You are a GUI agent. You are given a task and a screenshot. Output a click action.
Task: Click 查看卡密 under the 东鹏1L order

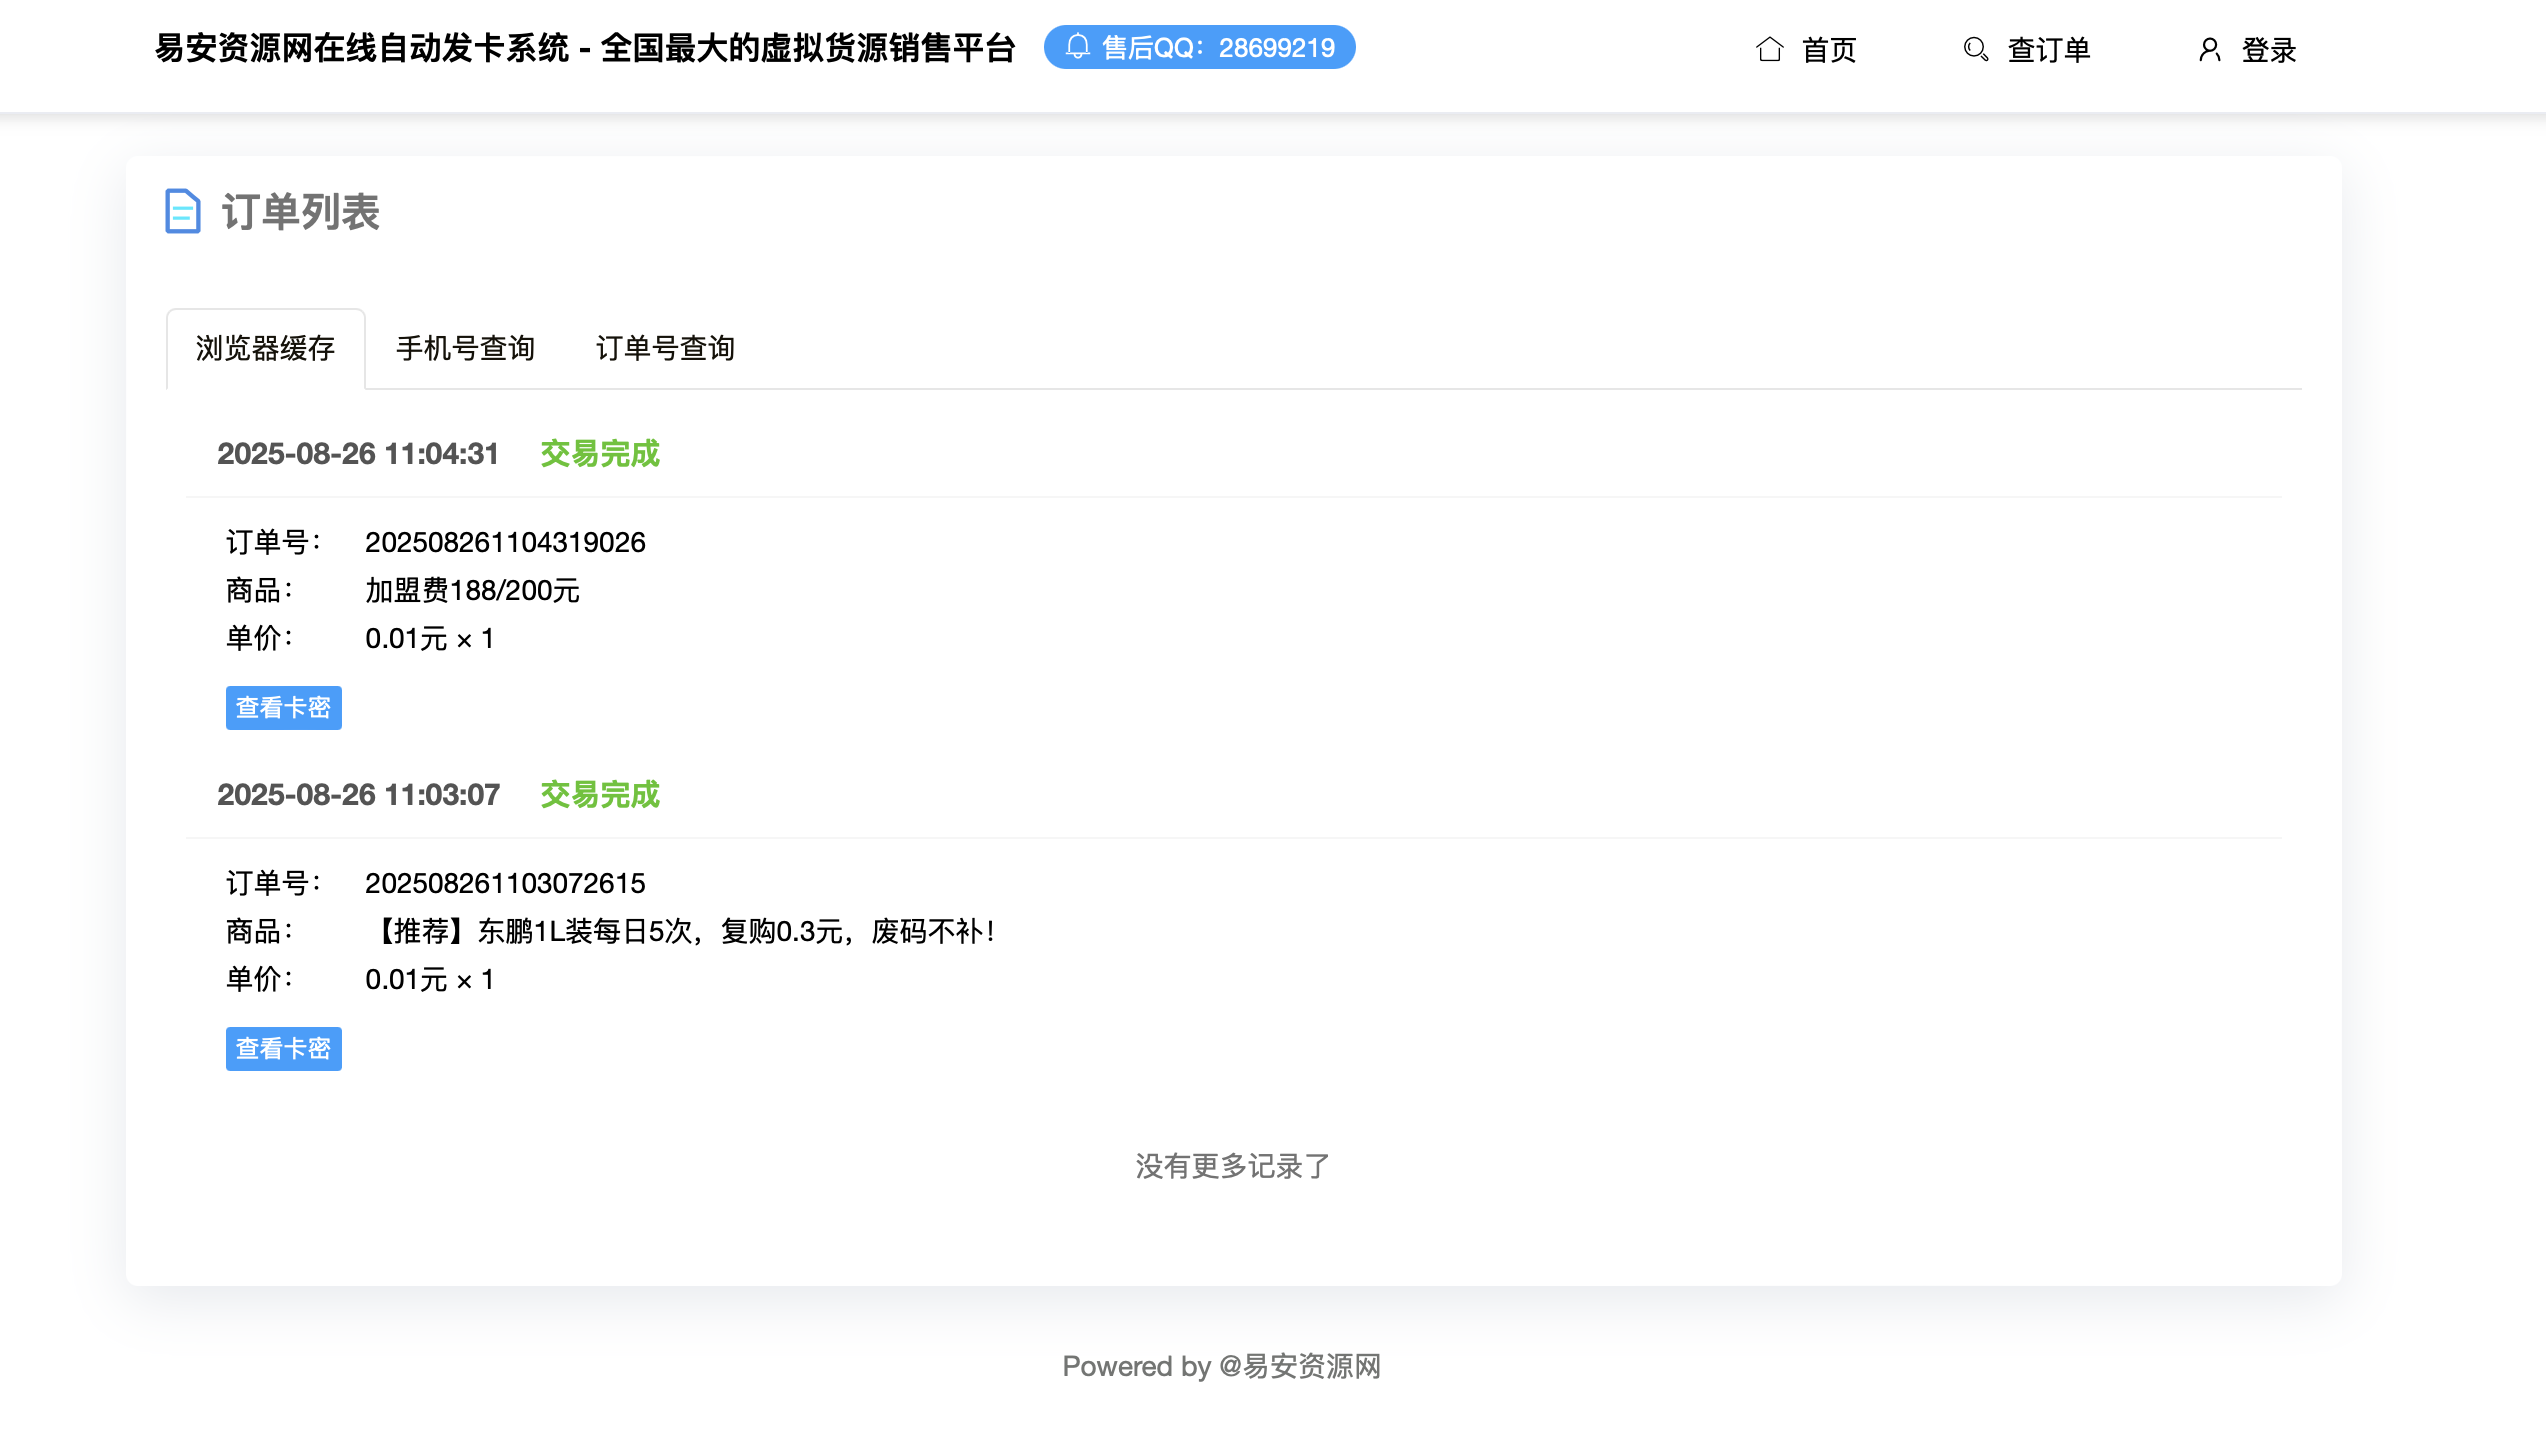(x=283, y=1048)
